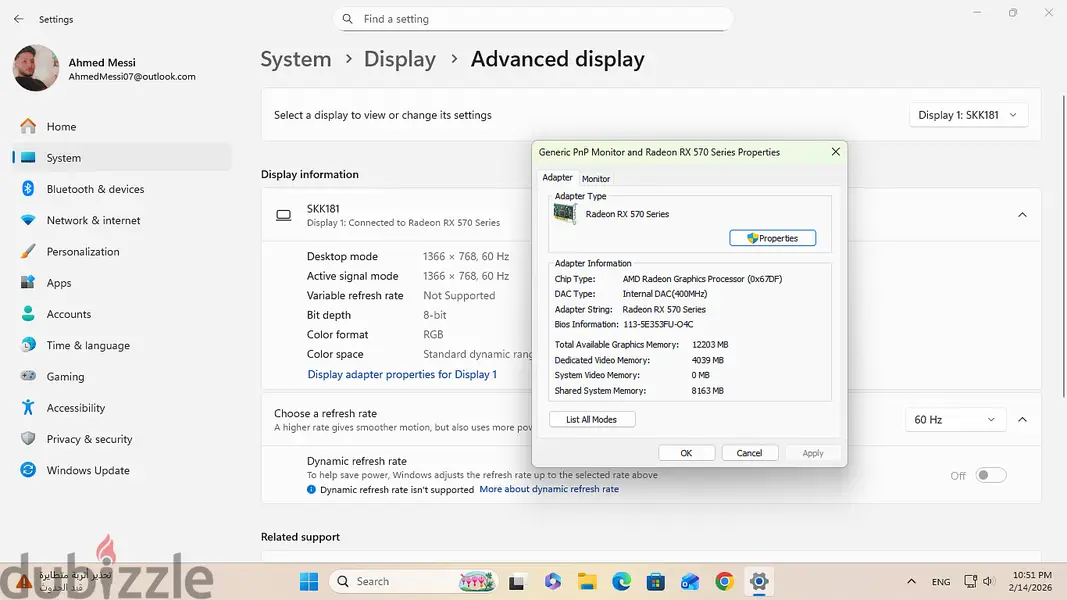Open Gaming settings

(x=122, y=377)
